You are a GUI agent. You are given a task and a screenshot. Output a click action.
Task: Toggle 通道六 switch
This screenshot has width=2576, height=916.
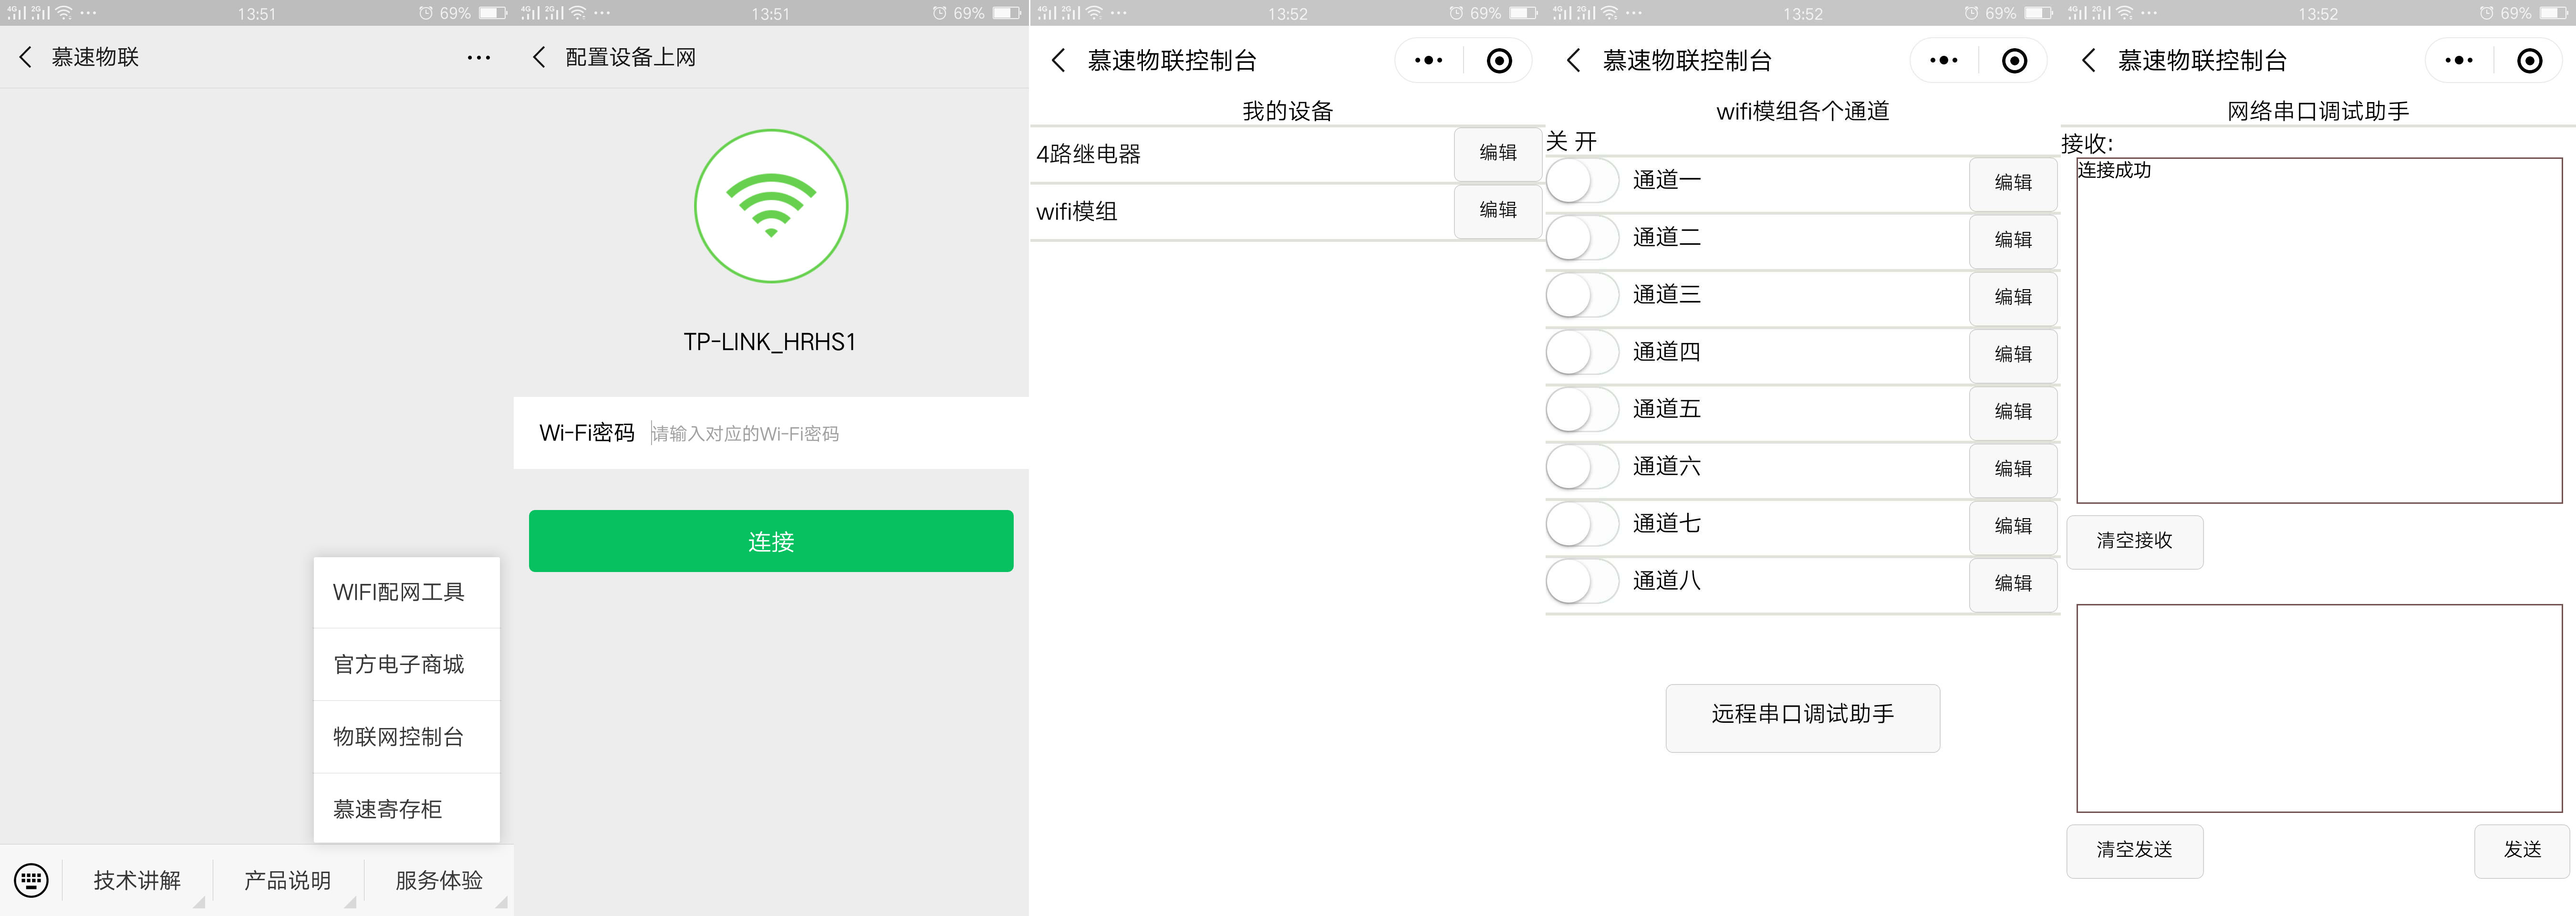(1582, 467)
